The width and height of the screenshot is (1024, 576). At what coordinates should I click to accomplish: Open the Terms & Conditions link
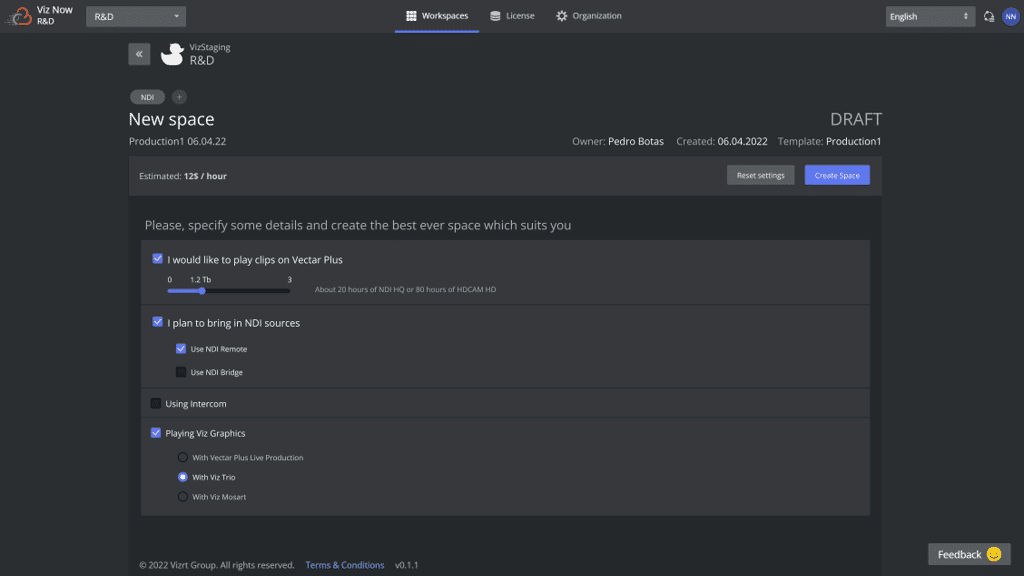[x=345, y=565]
